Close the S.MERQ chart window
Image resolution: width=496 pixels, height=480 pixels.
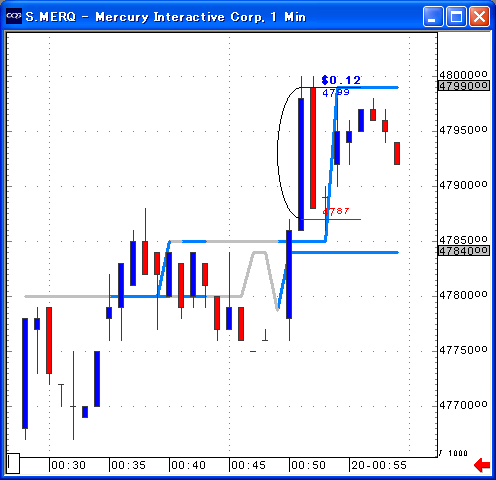click(x=479, y=16)
